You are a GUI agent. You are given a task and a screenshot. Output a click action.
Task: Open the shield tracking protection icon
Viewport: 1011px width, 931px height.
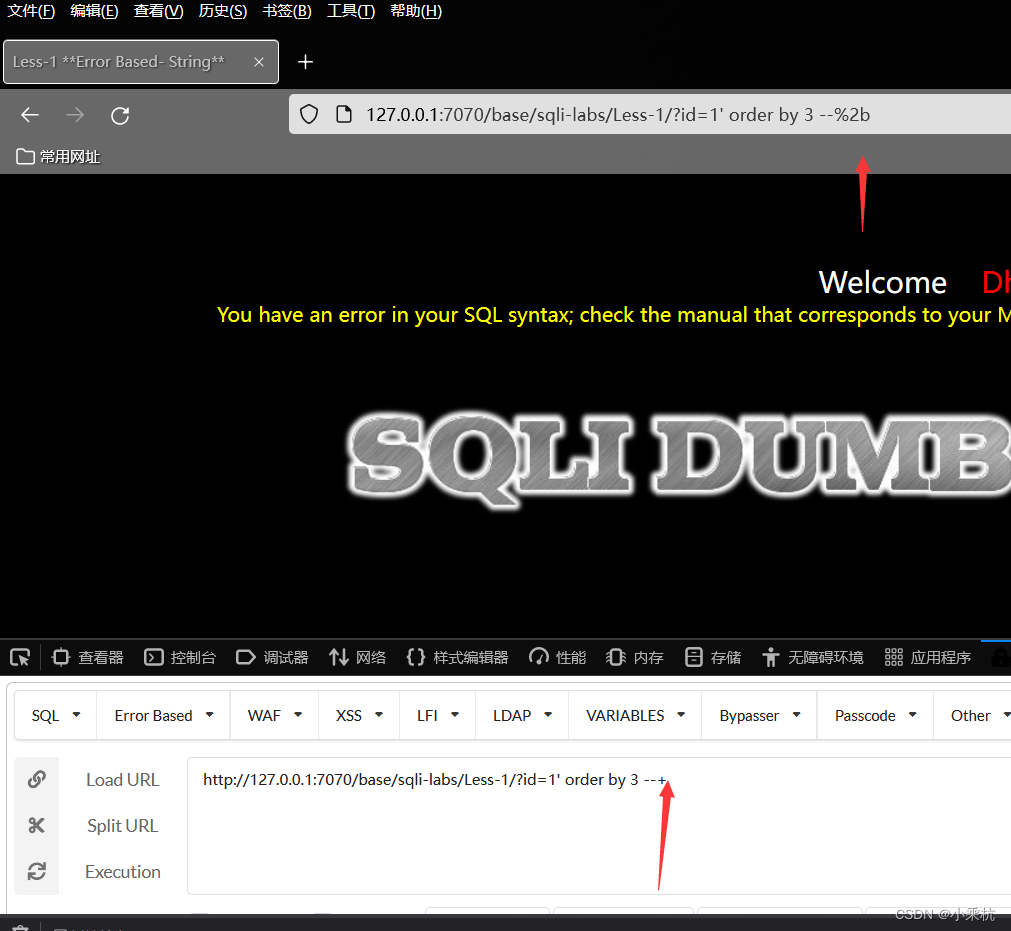309,115
